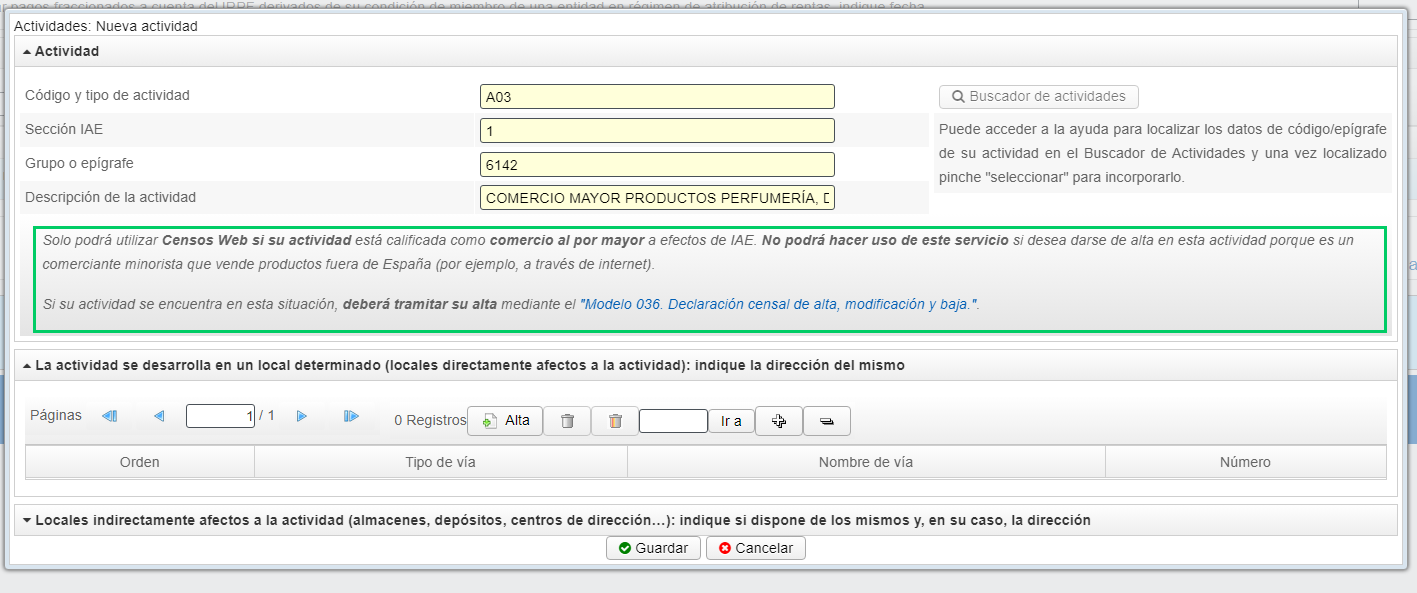Click the gray trash can delete icon
1417x593 pixels.
tap(567, 421)
